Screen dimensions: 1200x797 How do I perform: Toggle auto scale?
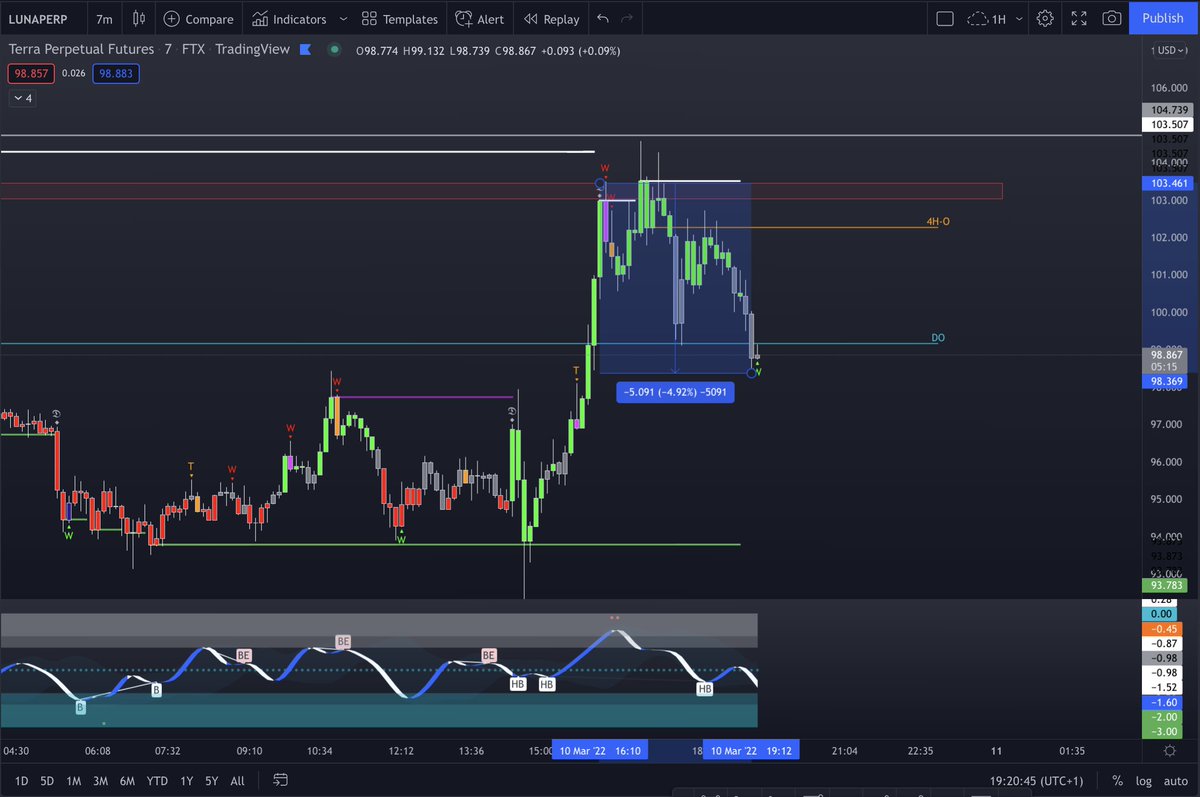(1174, 780)
